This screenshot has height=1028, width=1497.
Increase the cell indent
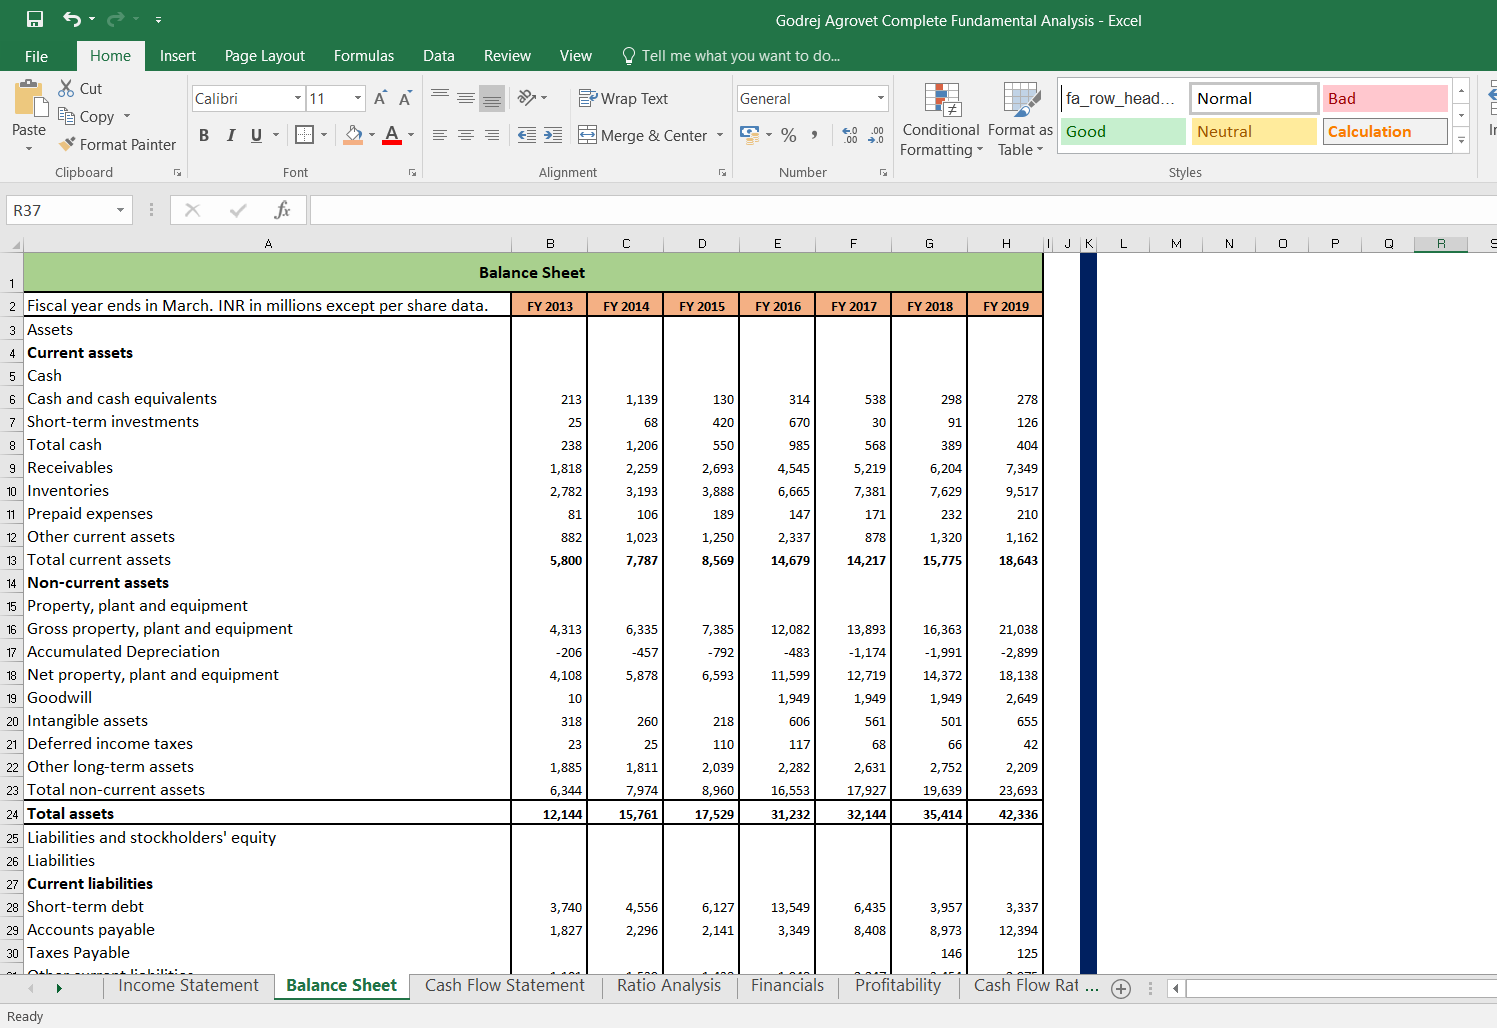pos(553,135)
